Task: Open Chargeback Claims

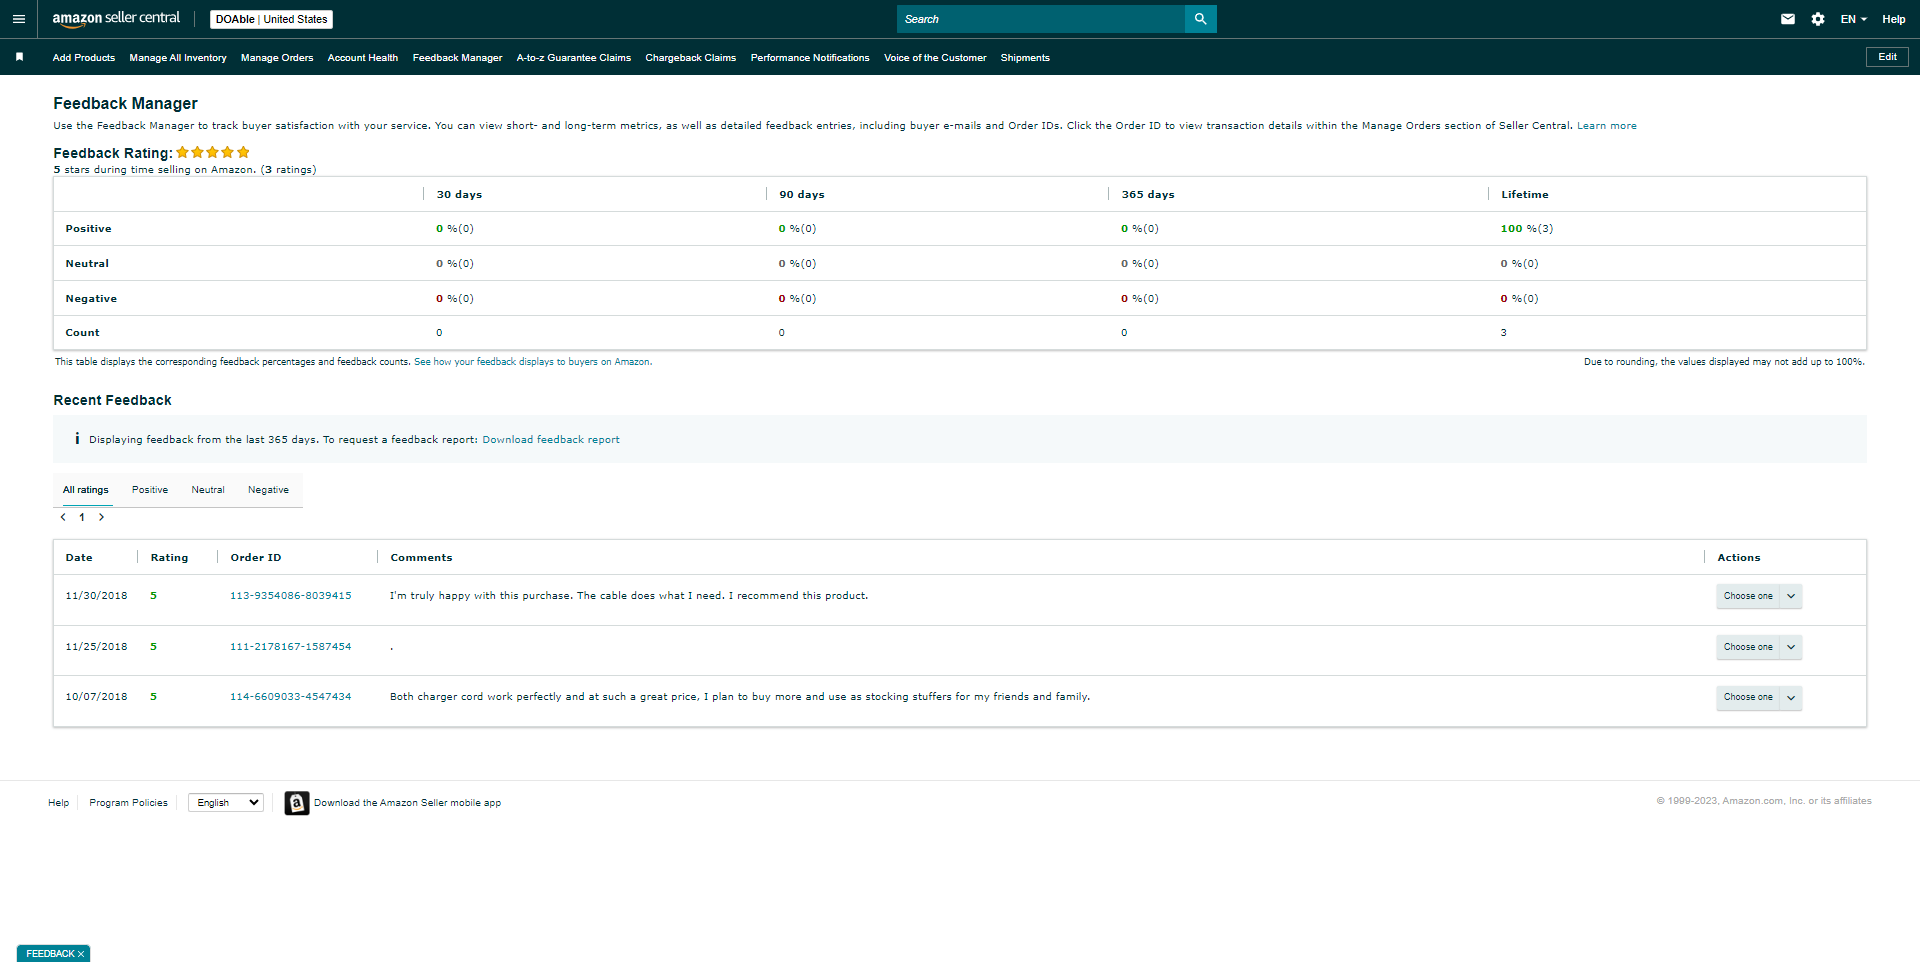Action: click(691, 58)
